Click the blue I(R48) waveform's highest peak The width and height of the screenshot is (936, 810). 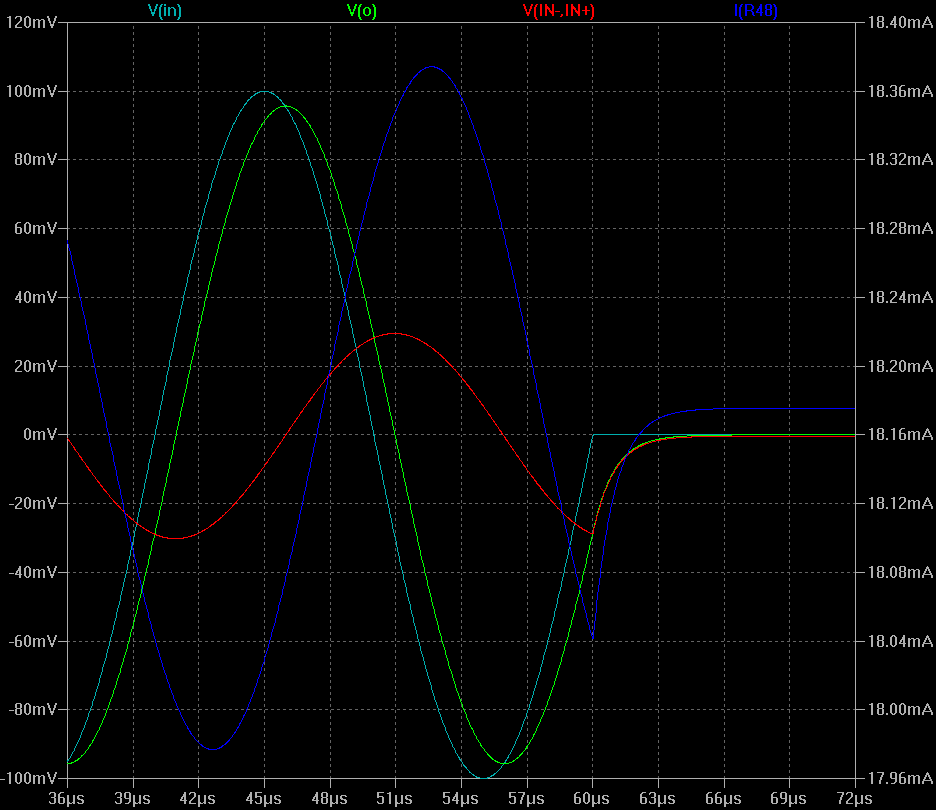432,66
